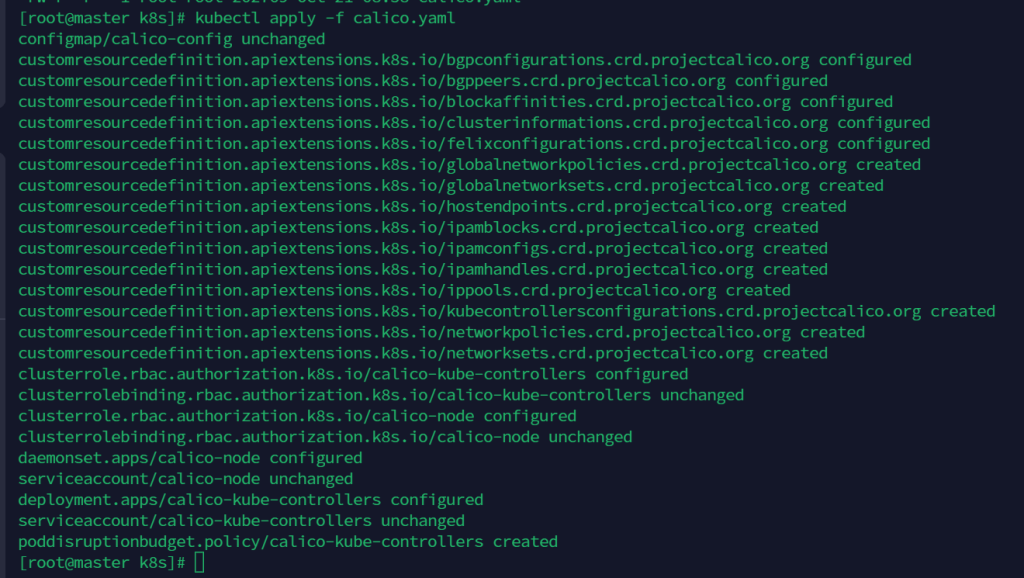1024x578 pixels.
Task: Click the ippools.crd.projectcalico.org output line
Action: click(404, 291)
